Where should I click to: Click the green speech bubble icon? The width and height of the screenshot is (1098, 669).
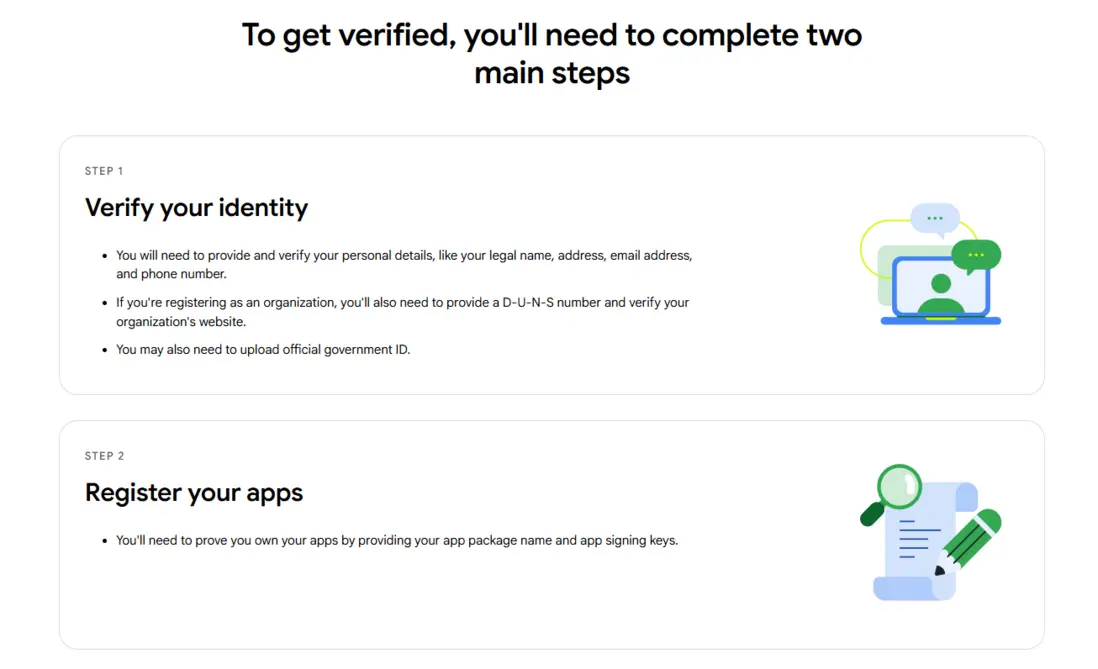[x=976, y=255]
